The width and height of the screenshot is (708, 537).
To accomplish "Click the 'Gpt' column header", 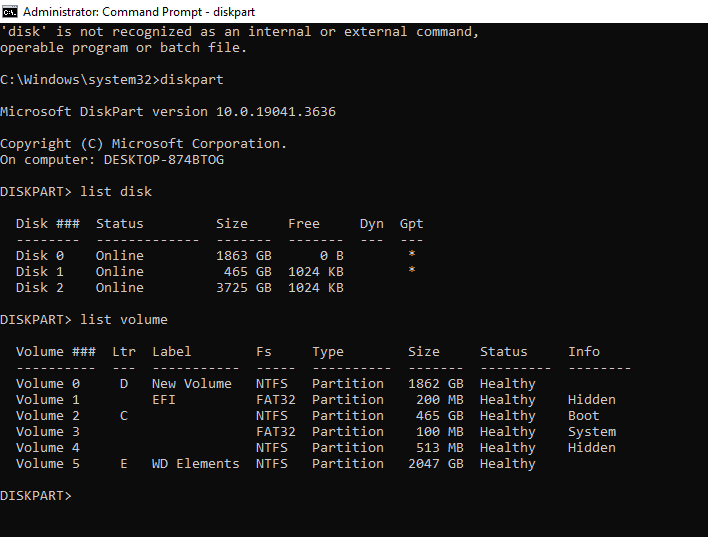I will [411, 224].
